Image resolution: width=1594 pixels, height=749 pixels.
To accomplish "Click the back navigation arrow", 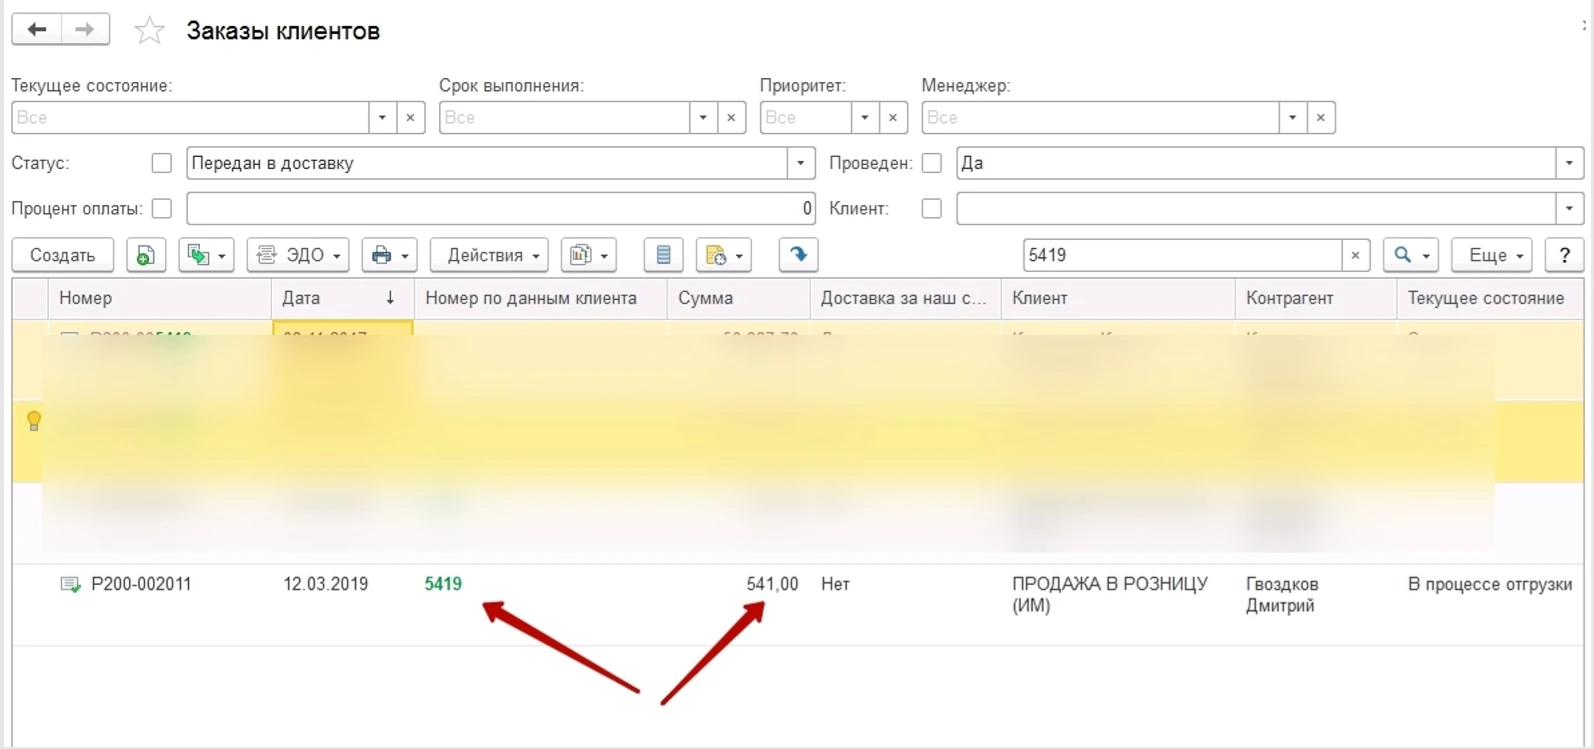I will (x=37, y=30).
